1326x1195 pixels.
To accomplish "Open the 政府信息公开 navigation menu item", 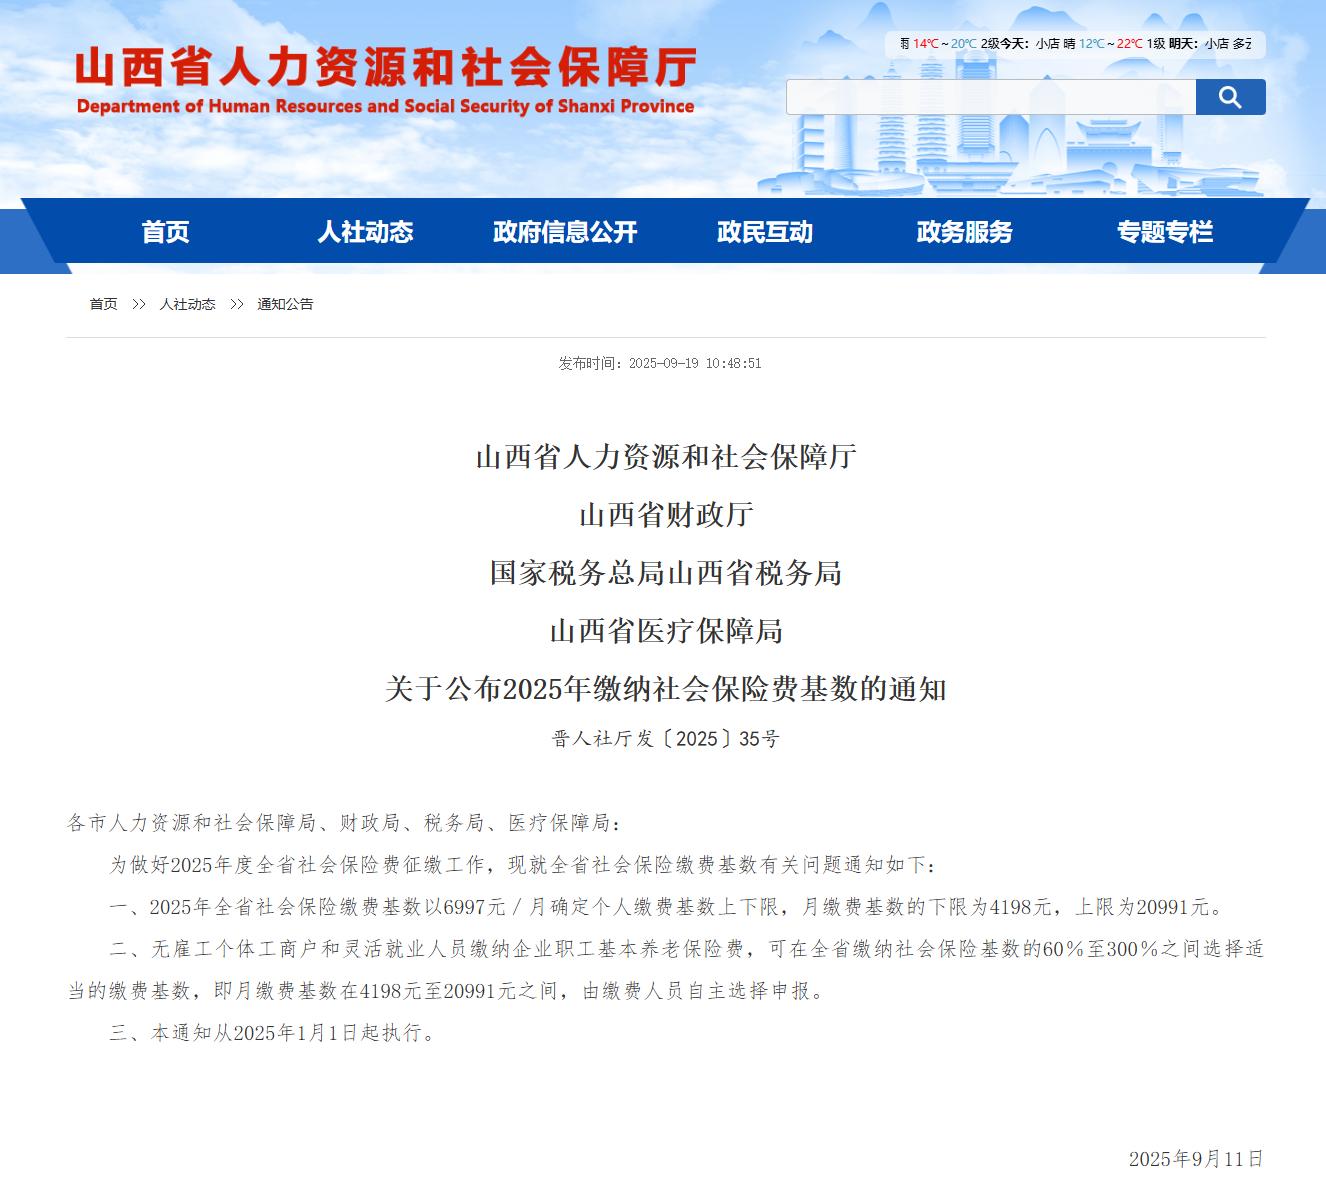I will 563,233.
